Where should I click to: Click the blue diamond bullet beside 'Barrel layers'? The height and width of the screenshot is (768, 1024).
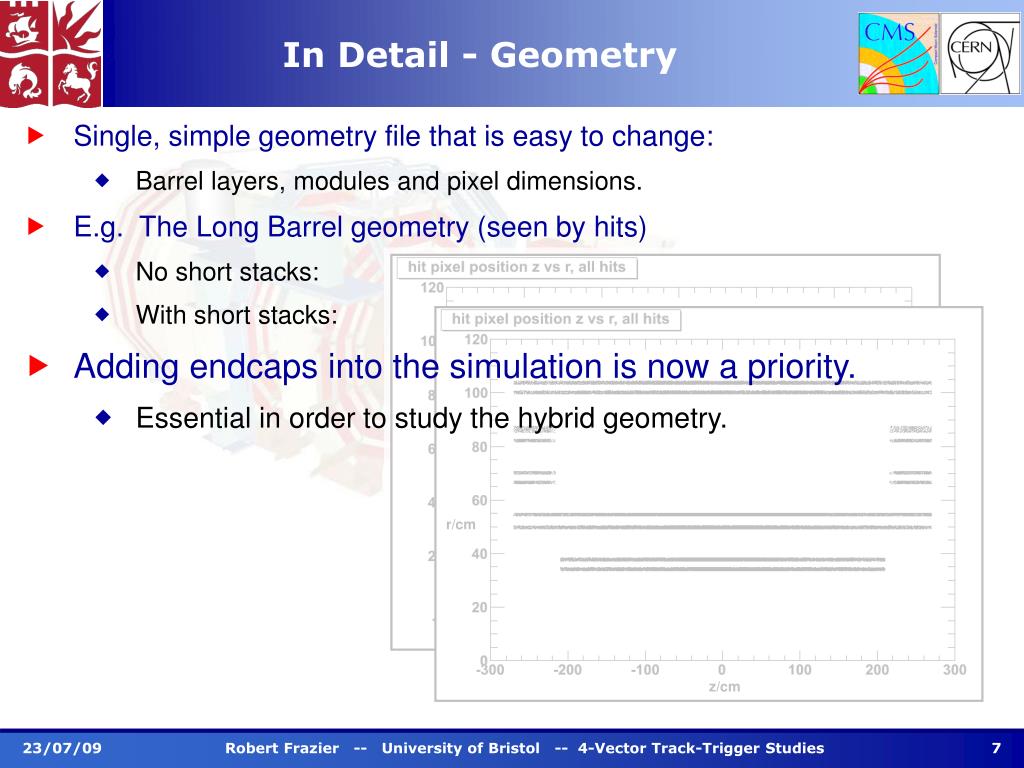(103, 180)
